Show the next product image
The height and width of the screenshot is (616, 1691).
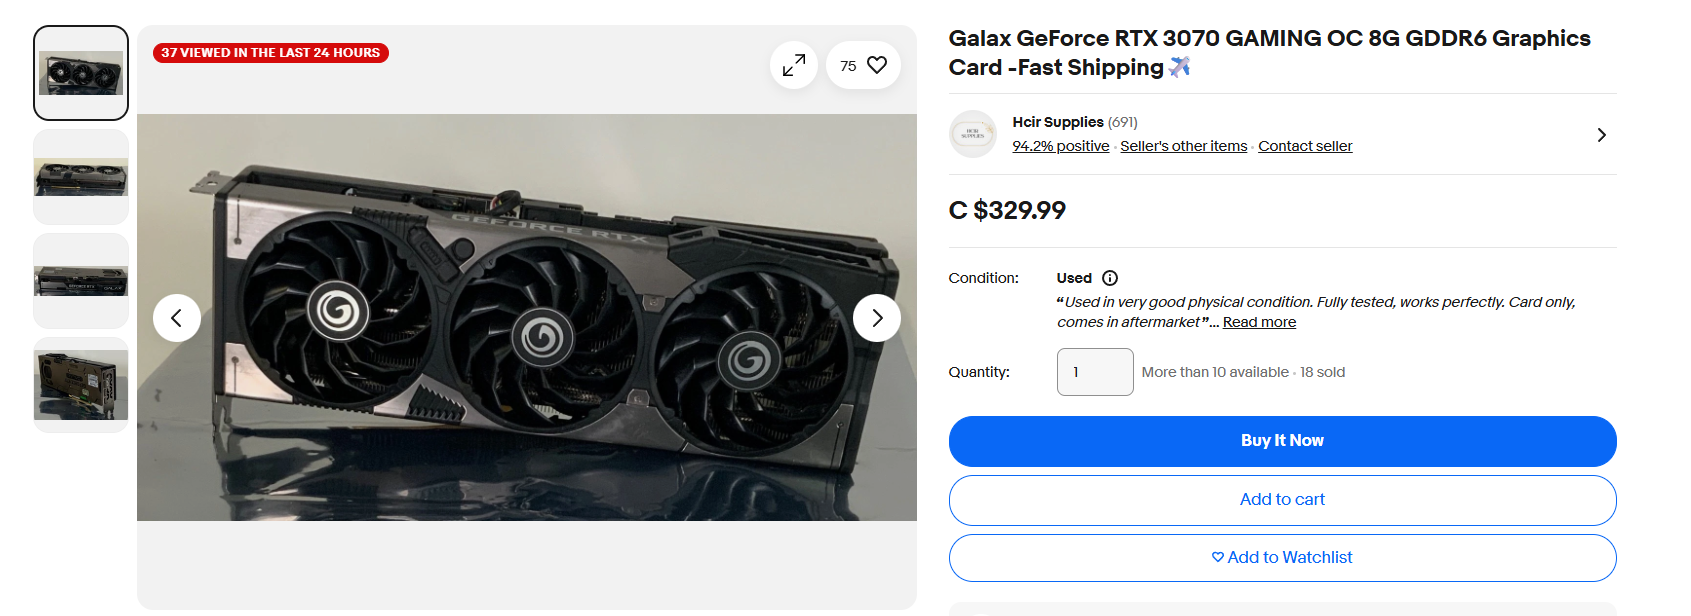coord(877,318)
